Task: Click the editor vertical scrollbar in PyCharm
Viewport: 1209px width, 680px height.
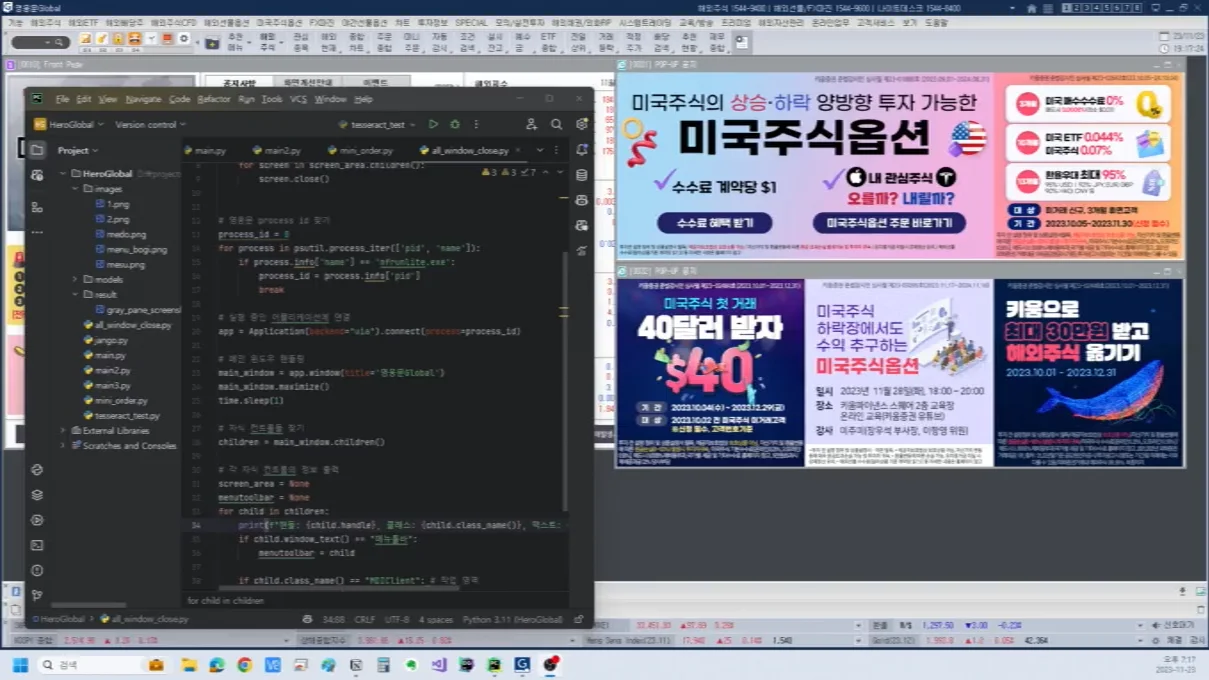Action: 565,380
